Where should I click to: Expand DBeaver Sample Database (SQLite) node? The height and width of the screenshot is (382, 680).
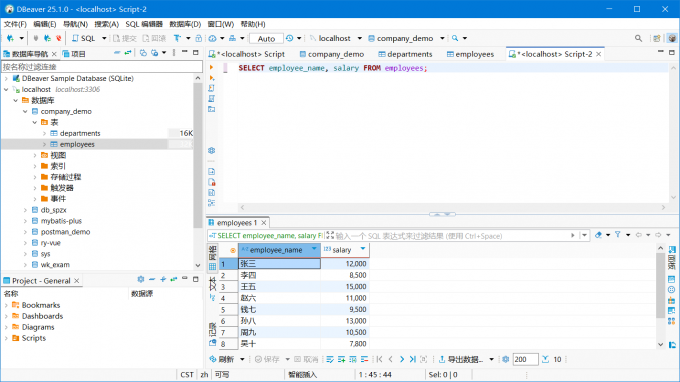tap(6, 78)
